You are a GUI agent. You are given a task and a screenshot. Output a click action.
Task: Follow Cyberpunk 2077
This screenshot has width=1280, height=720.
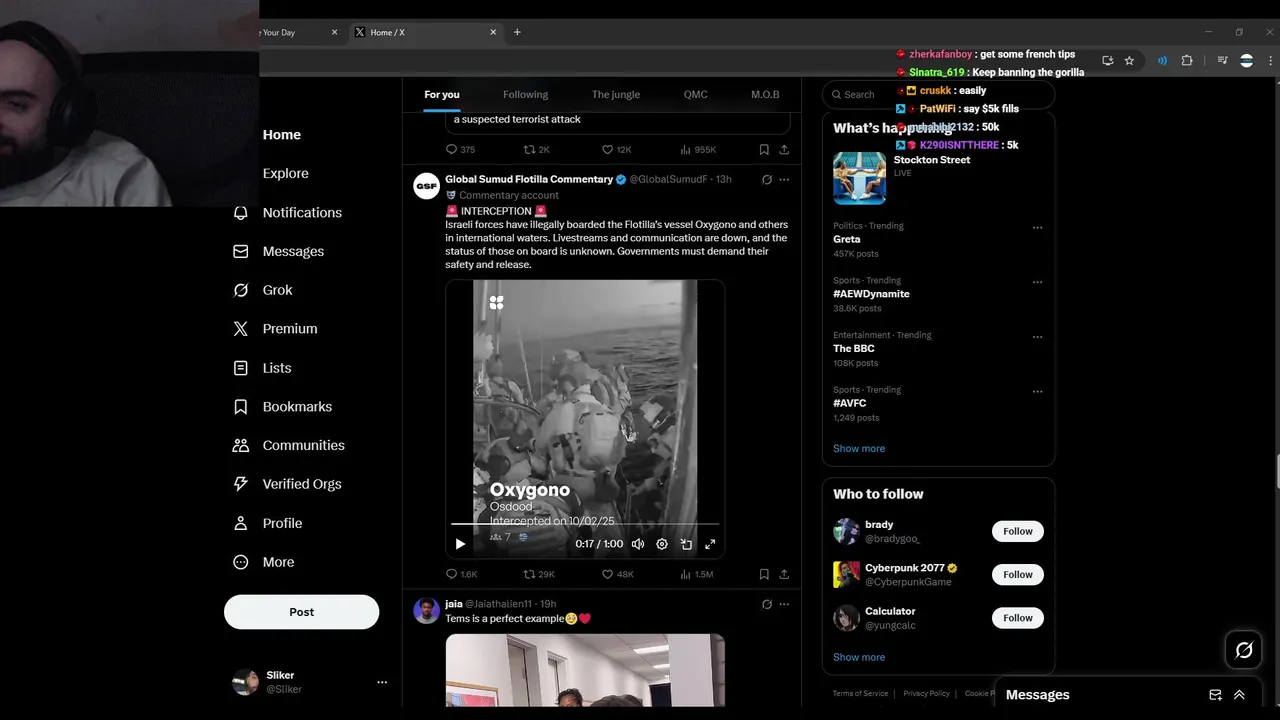[x=1018, y=574]
